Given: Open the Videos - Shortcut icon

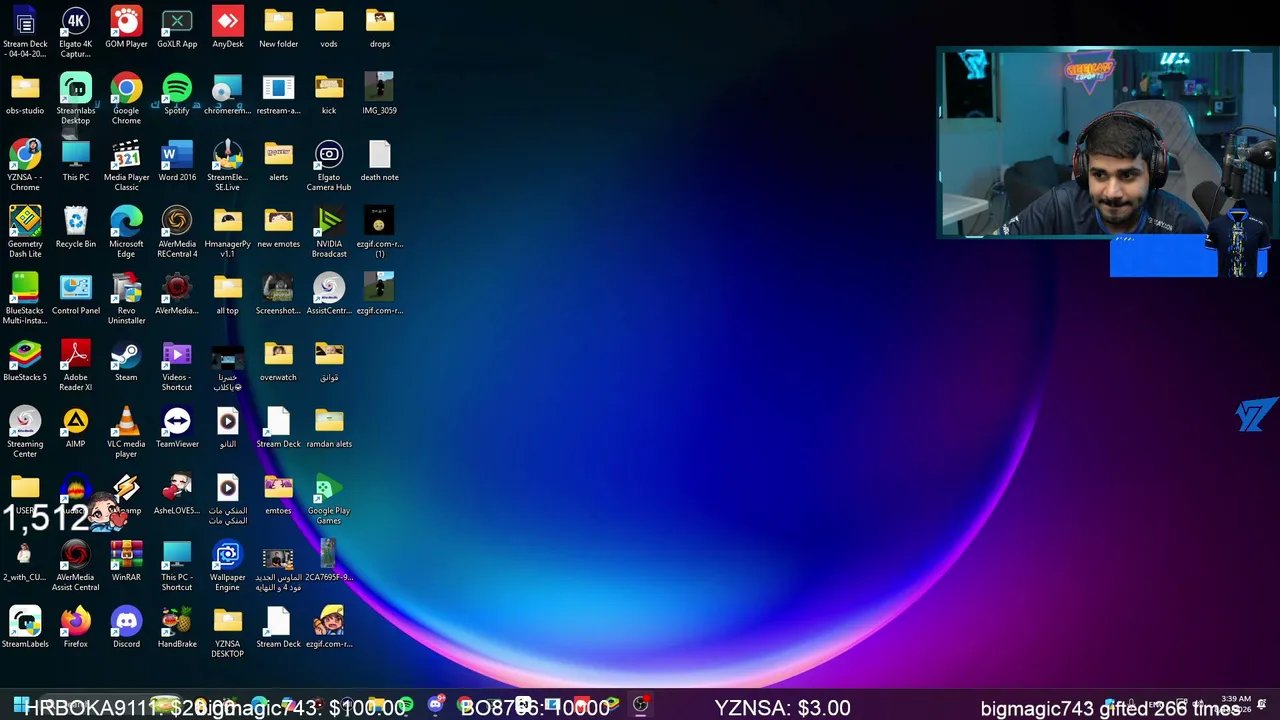Looking at the screenshot, I should pyautogui.click(x=177, y=366).
